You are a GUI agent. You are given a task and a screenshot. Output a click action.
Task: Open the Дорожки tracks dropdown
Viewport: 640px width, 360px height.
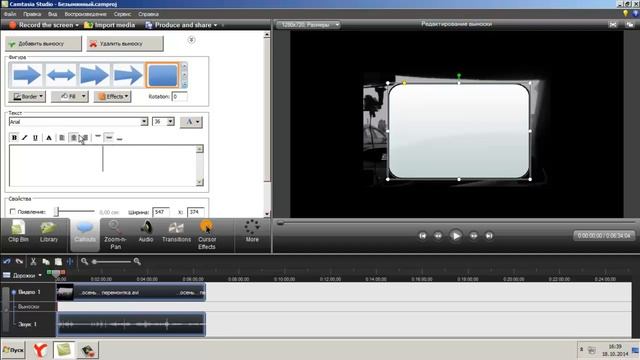[22, 276]
